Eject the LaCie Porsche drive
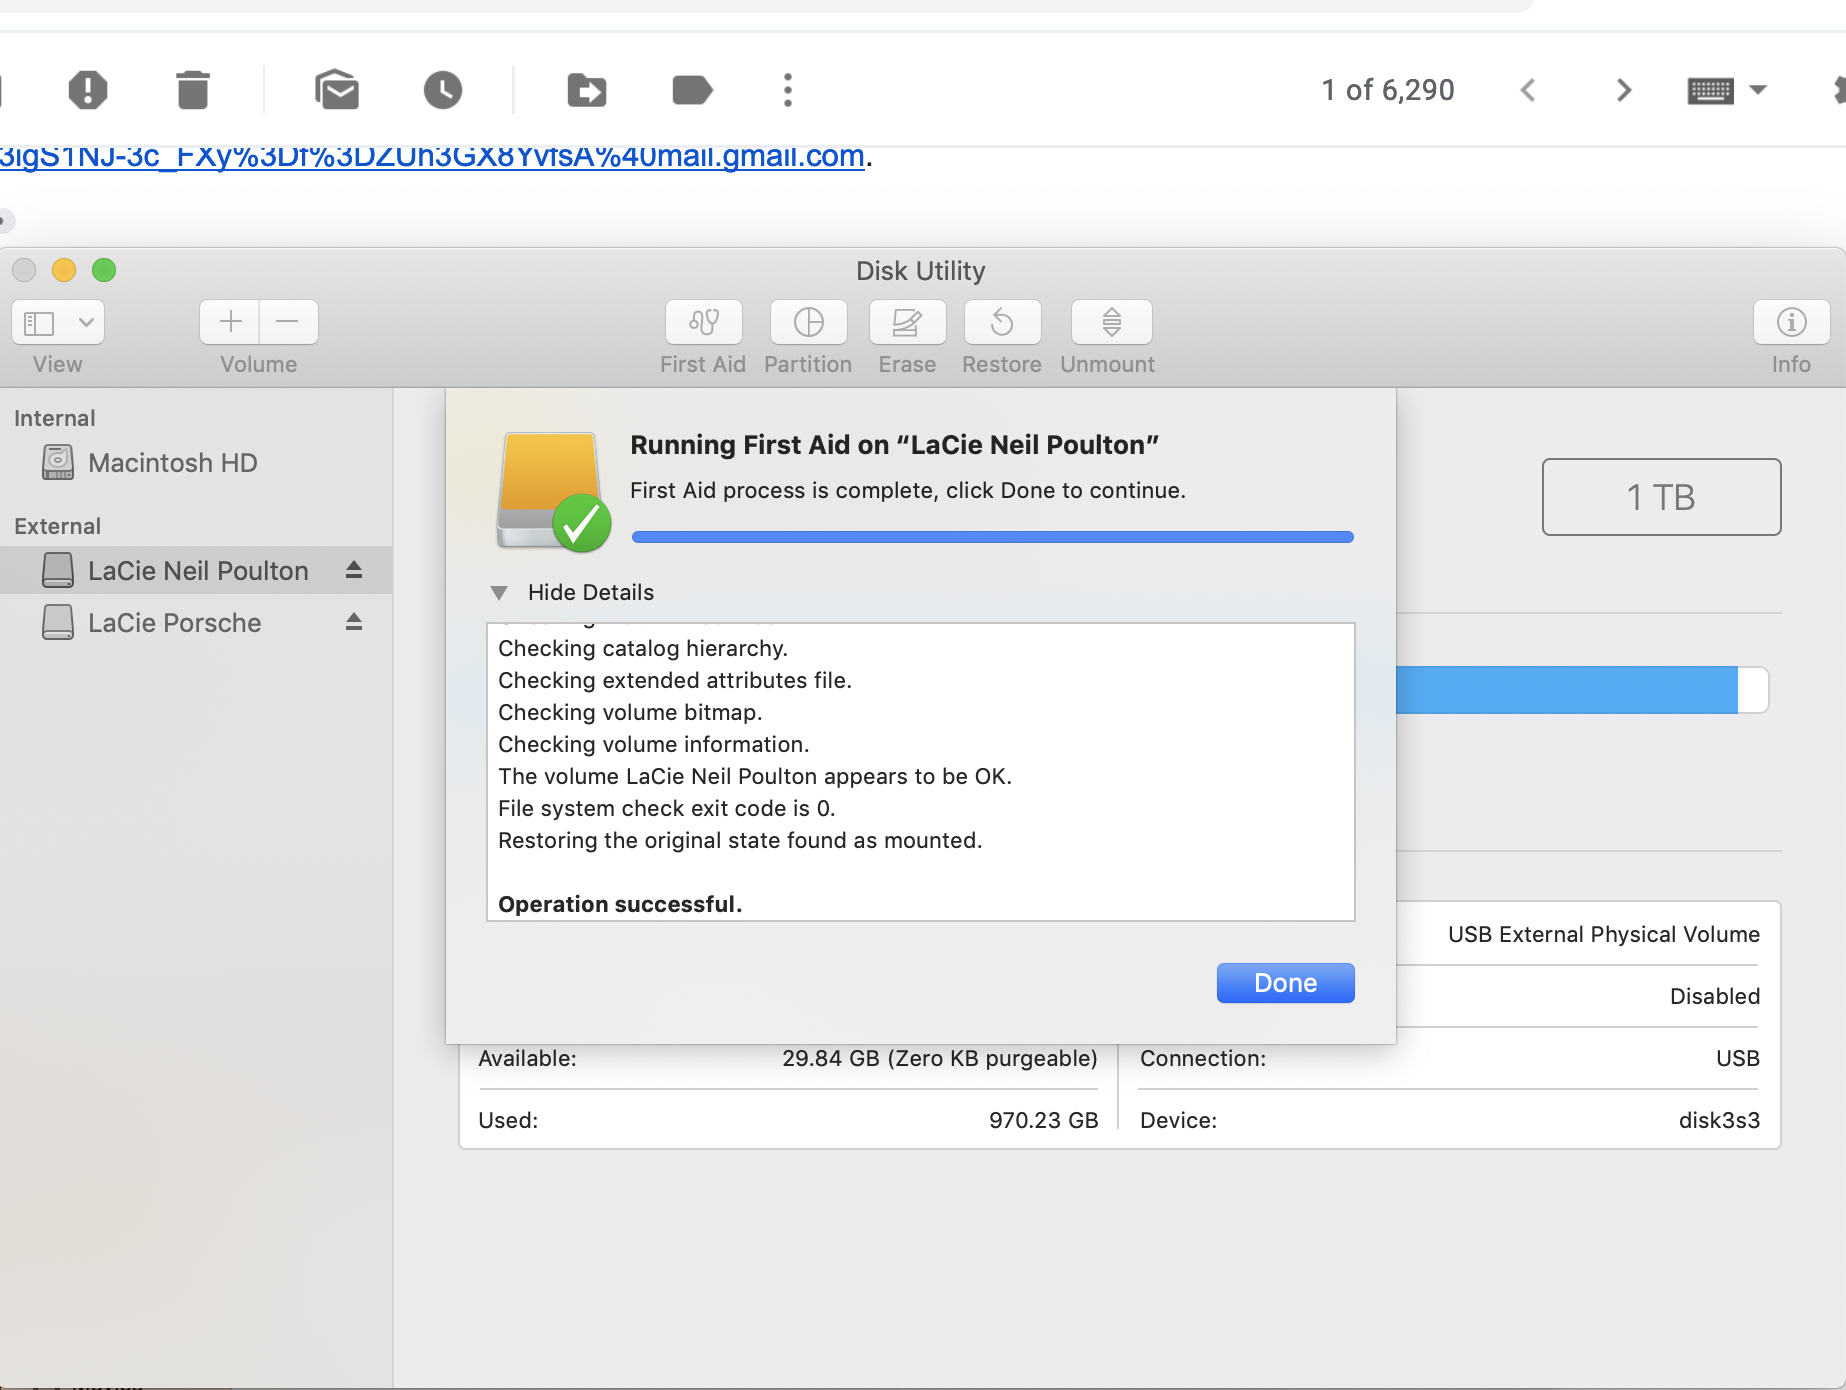The image size is (1846, 1390). 354,622
